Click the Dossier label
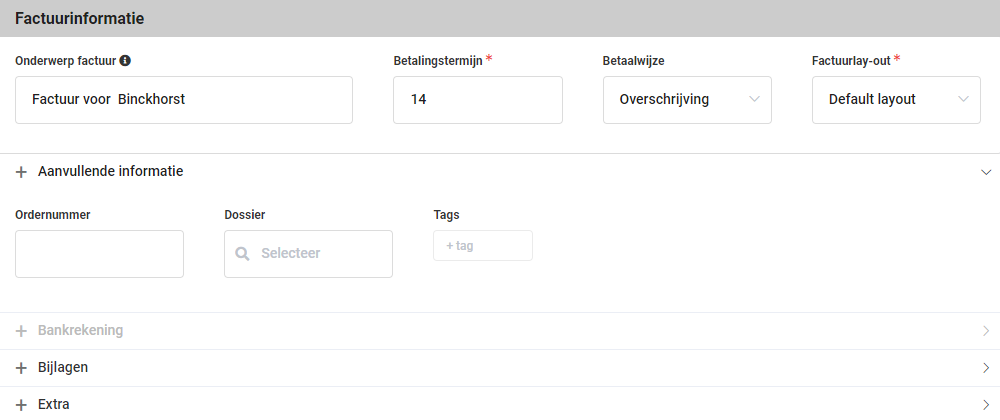1000x420 pixels. pos(245,215)
